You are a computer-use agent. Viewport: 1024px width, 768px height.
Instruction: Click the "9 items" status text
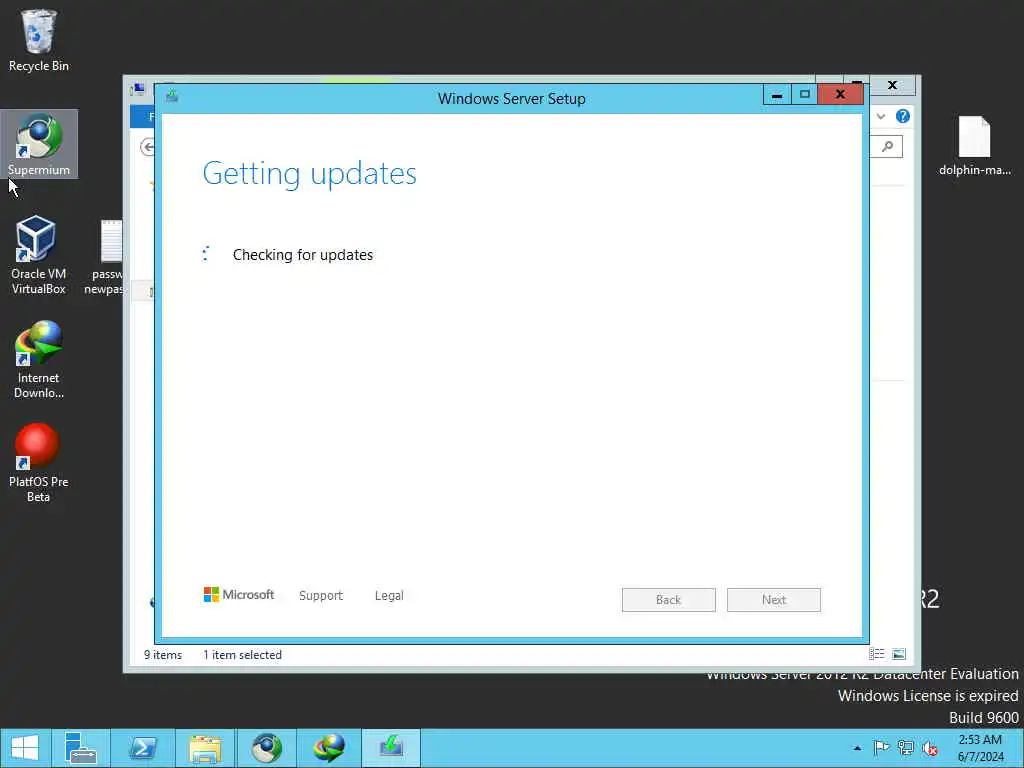point(163,654)
